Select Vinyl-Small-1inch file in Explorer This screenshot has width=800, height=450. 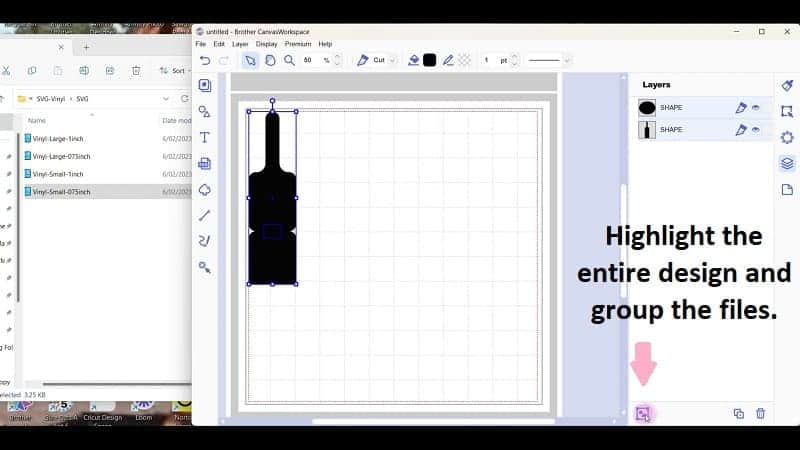[58, 174]
